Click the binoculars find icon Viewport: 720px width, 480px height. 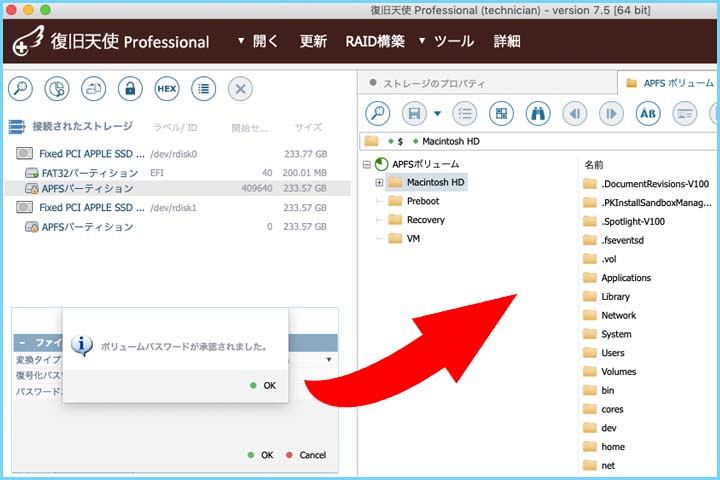538,113
